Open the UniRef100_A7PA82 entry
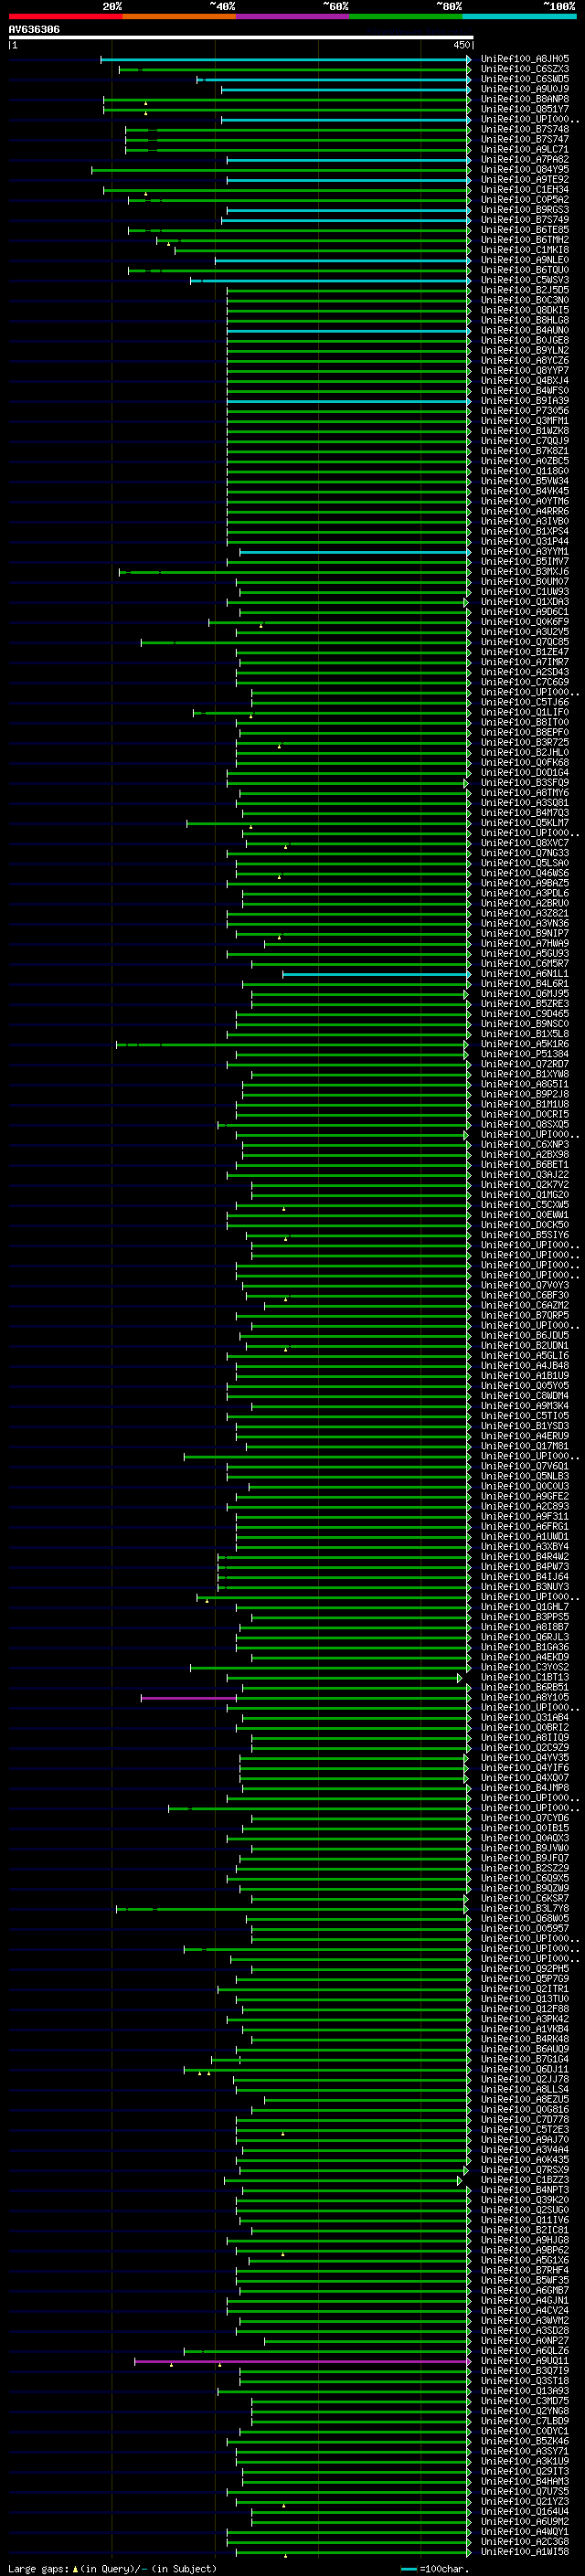The width and height of the screenshot is (585, 2576). (x=525, y=160)
